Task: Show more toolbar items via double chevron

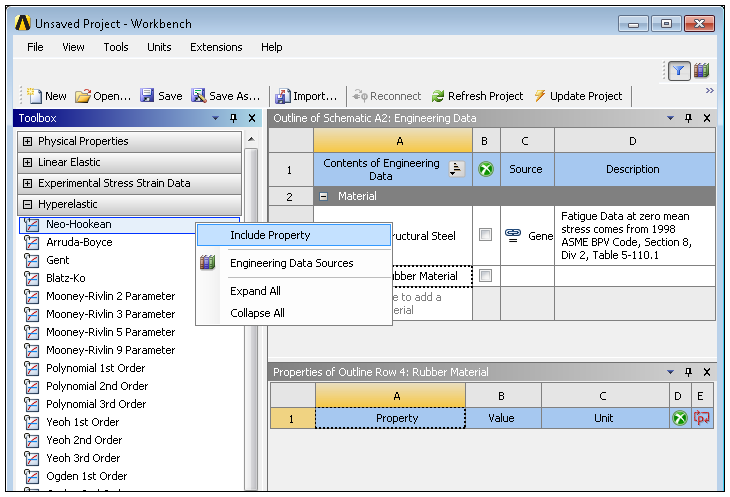Action: [x=710, y=90]
